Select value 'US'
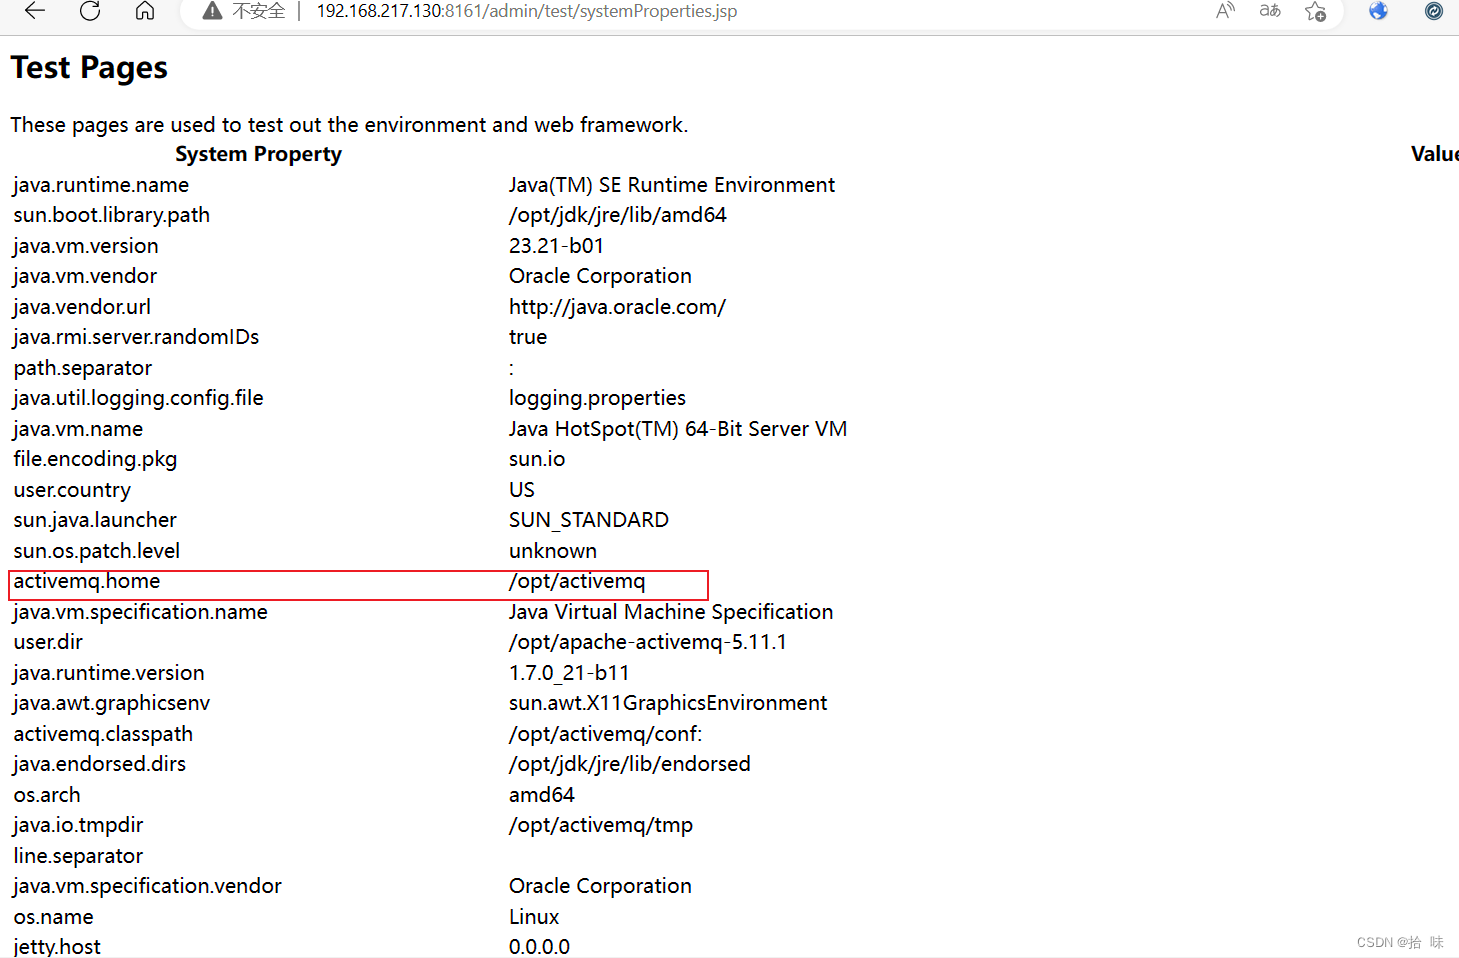This screenshot has width=1459, height=958. tap(522, 490)
